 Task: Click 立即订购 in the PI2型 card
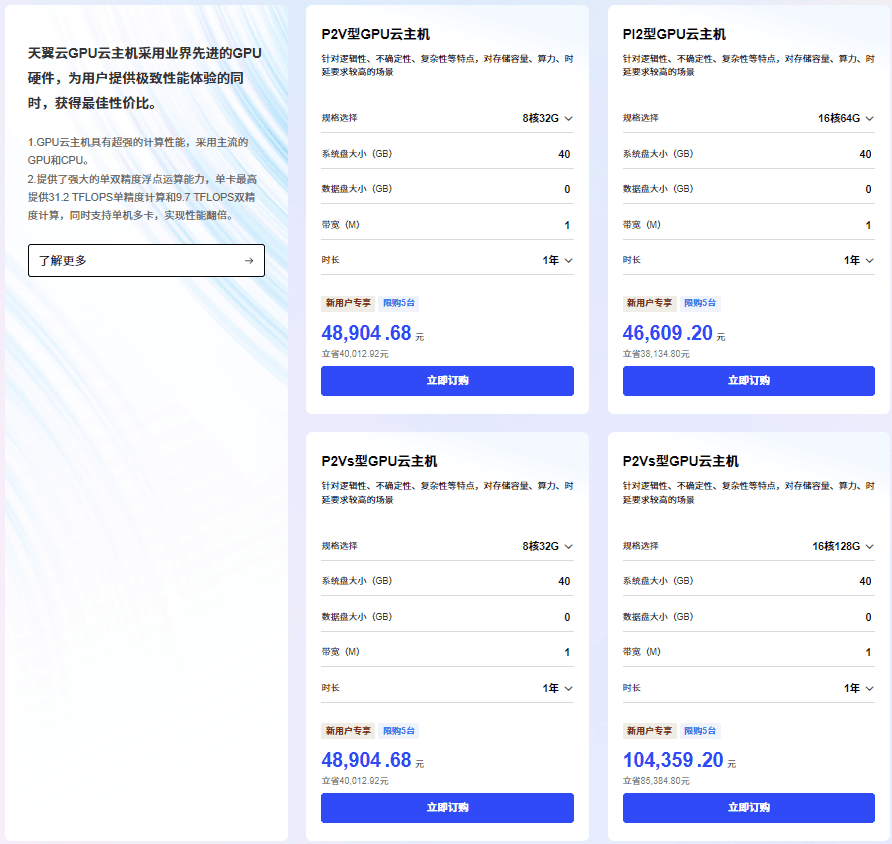(749, 380)
